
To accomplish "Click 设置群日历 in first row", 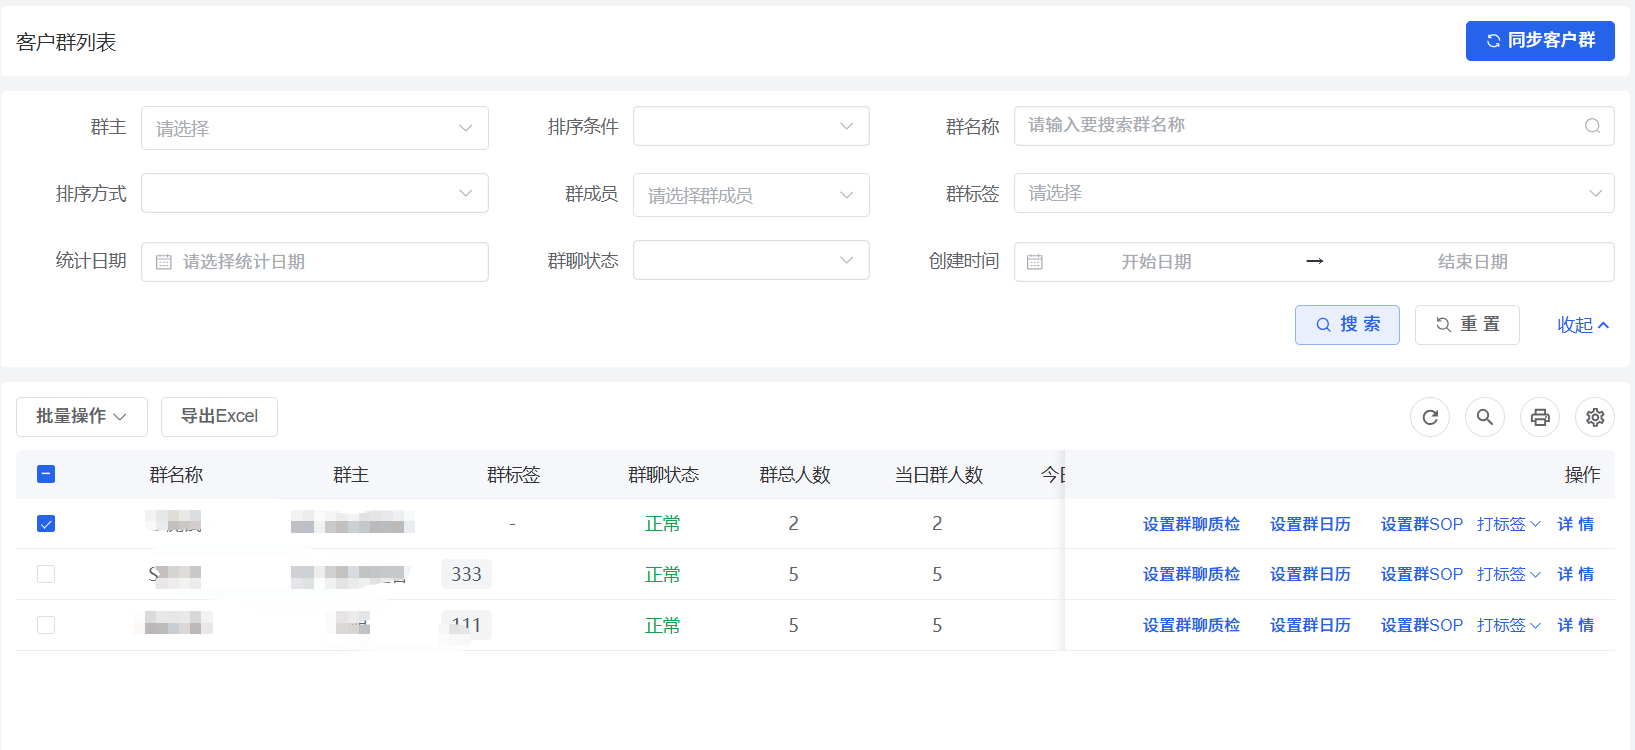I will pos(1310,524).
